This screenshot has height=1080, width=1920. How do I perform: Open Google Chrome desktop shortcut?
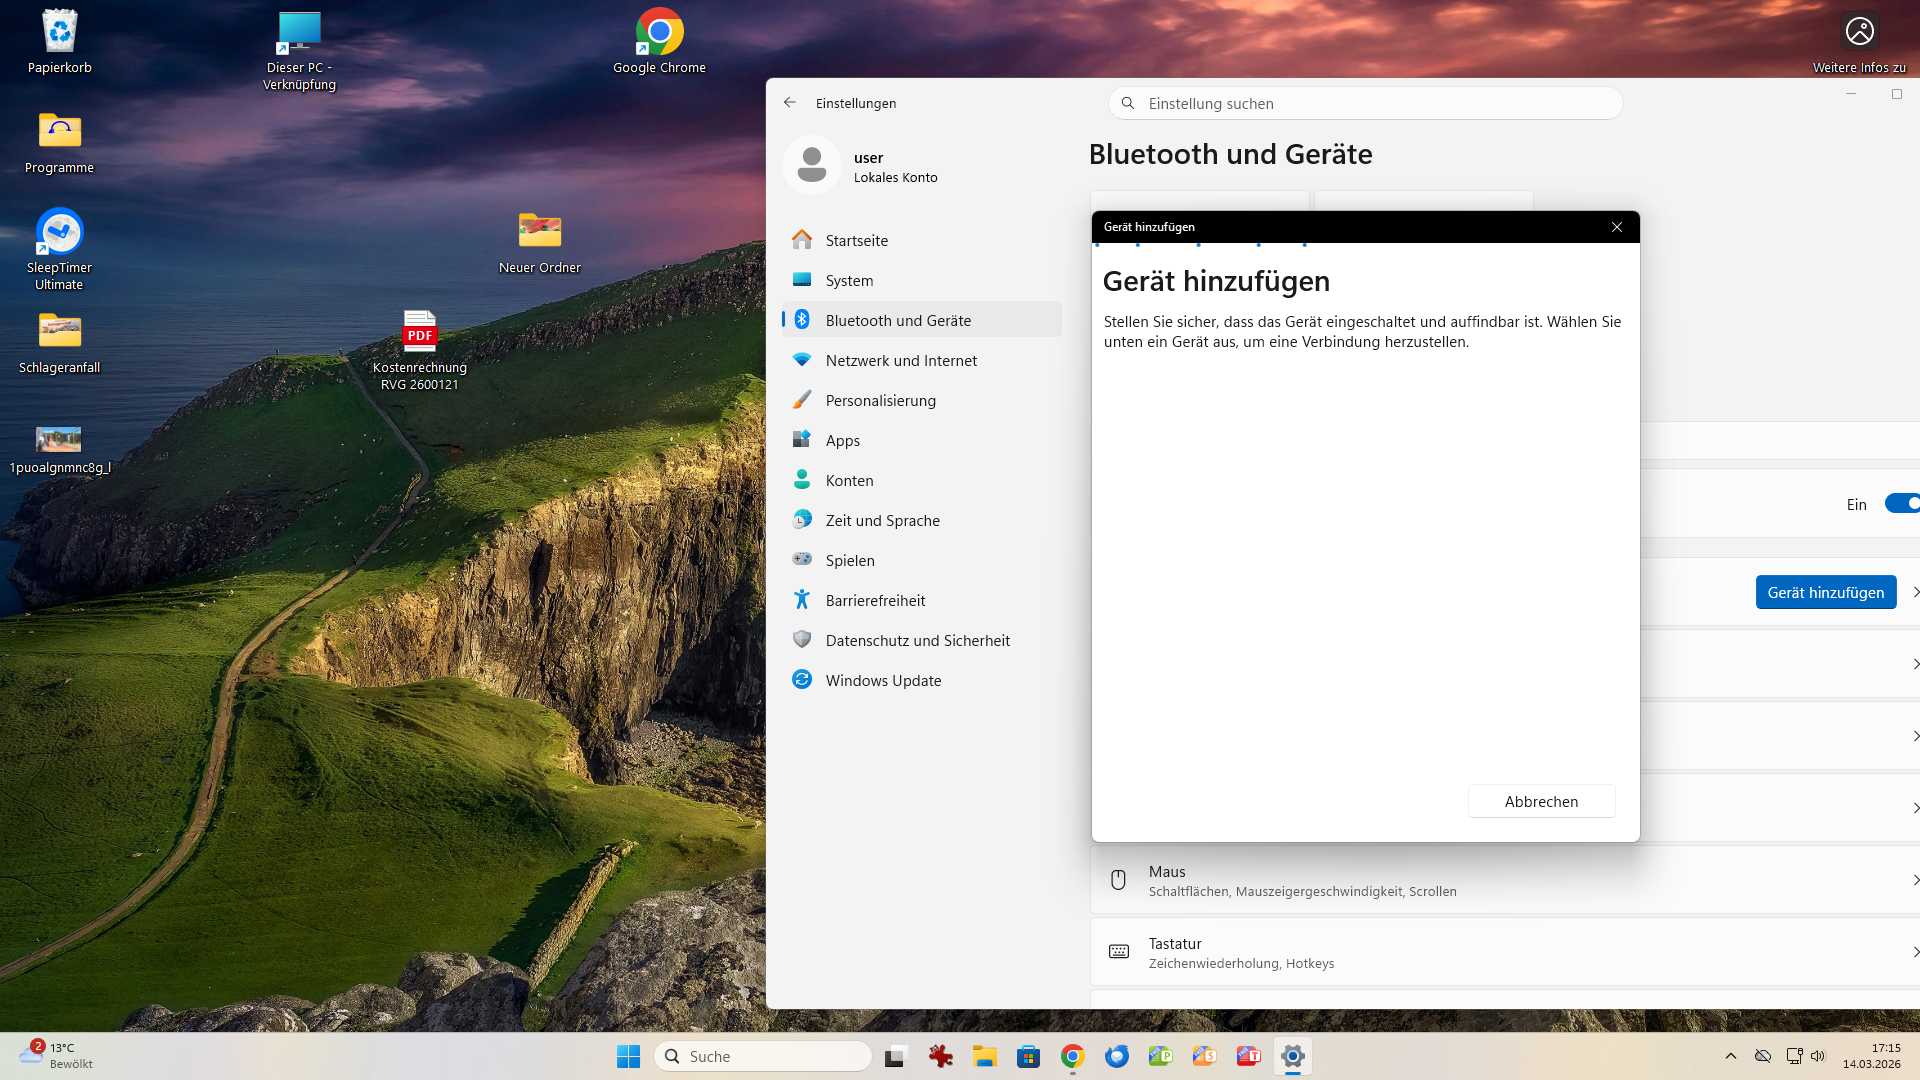(x=659, y=34)
